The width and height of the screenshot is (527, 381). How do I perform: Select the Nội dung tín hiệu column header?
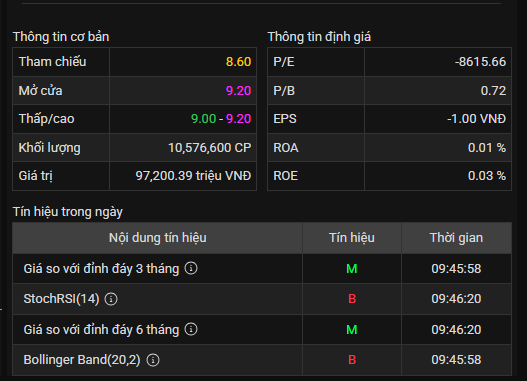point(158,238)
